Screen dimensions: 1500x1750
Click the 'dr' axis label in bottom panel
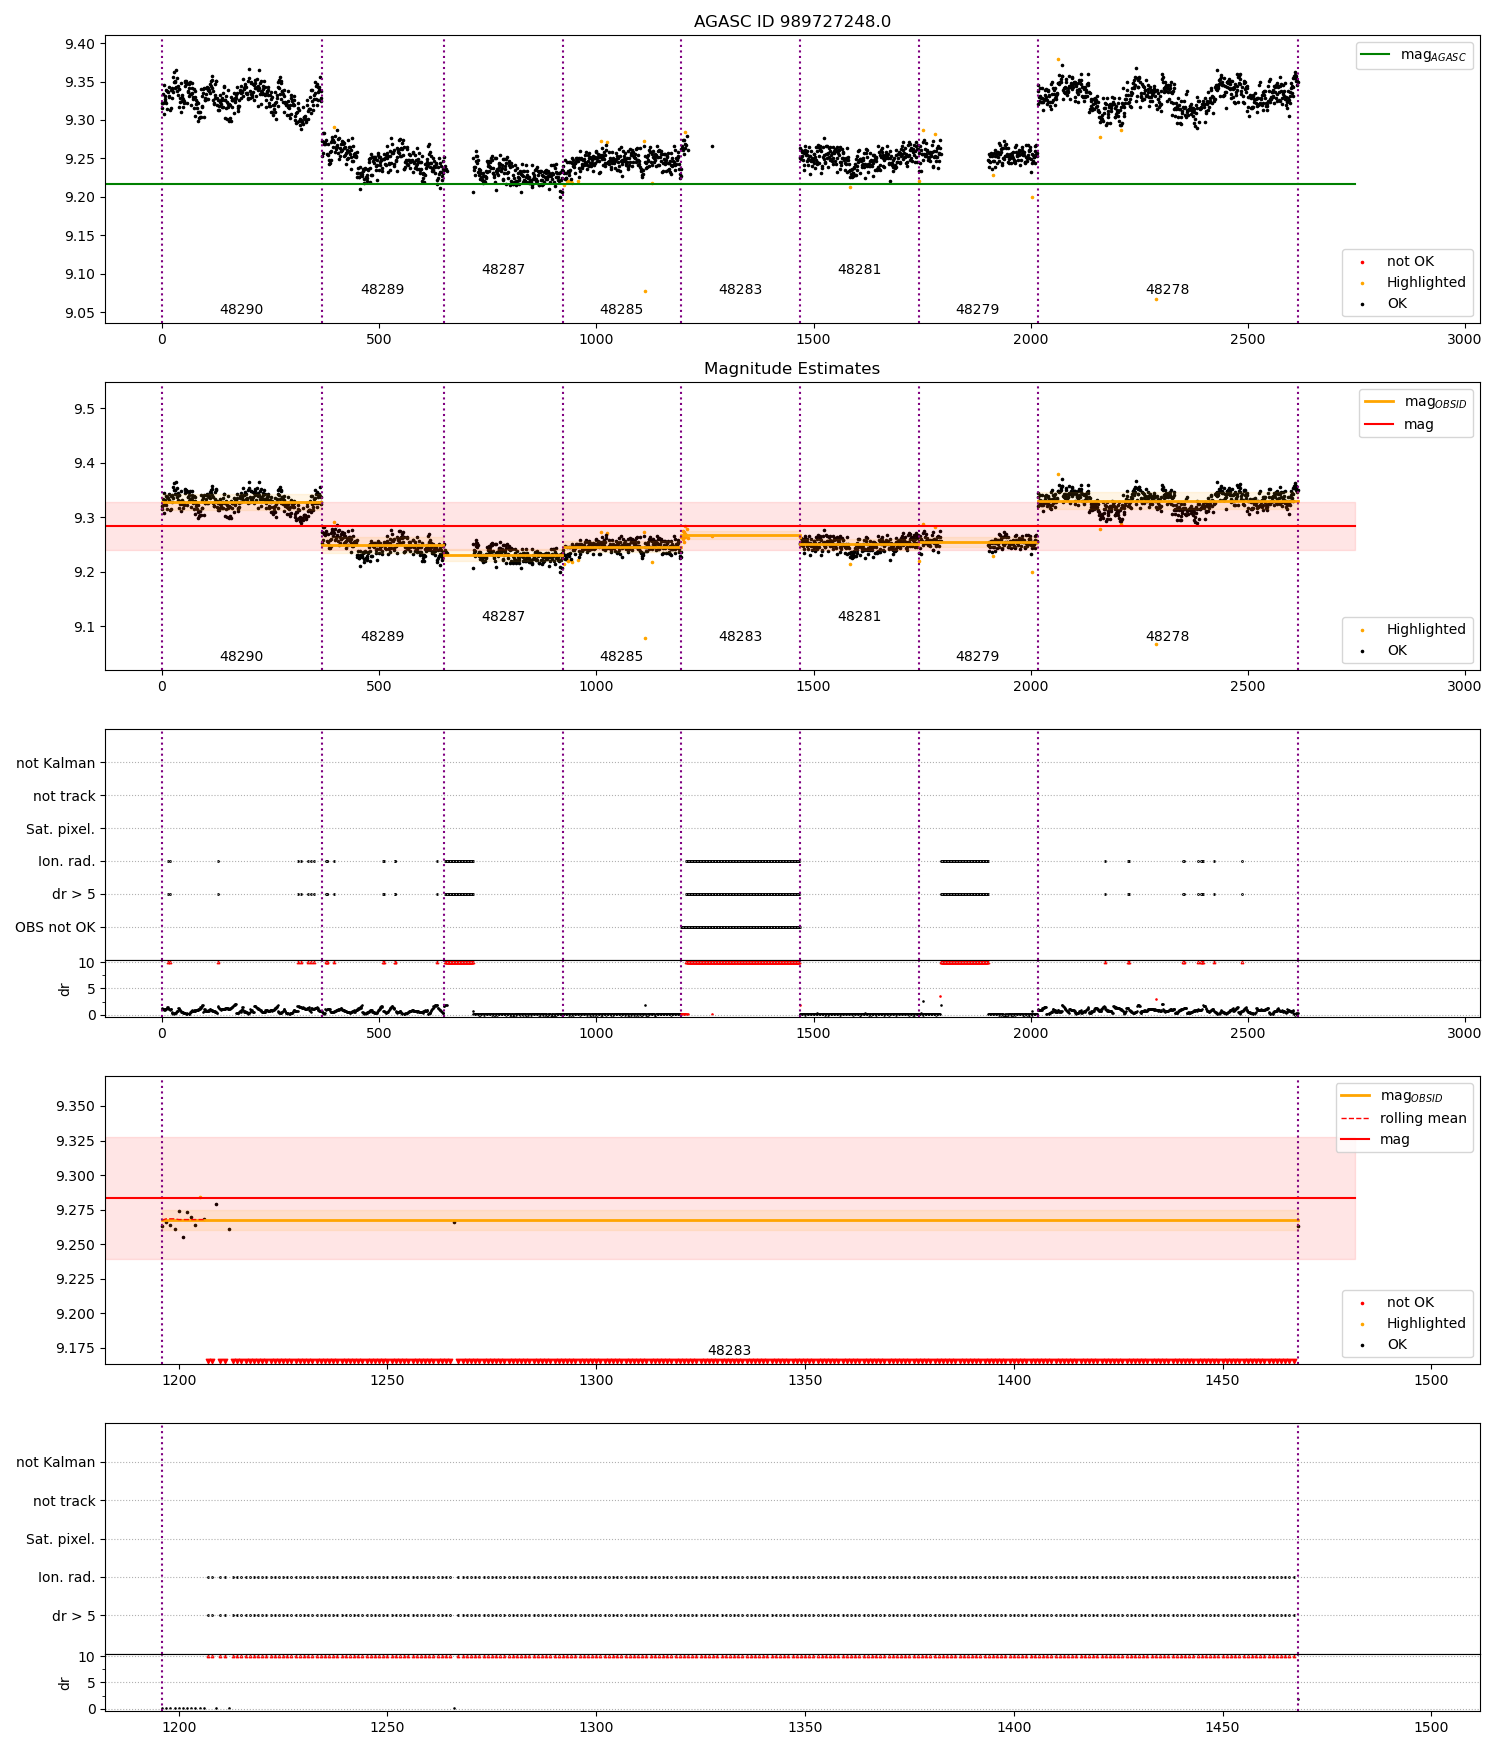click(65, 1683)
